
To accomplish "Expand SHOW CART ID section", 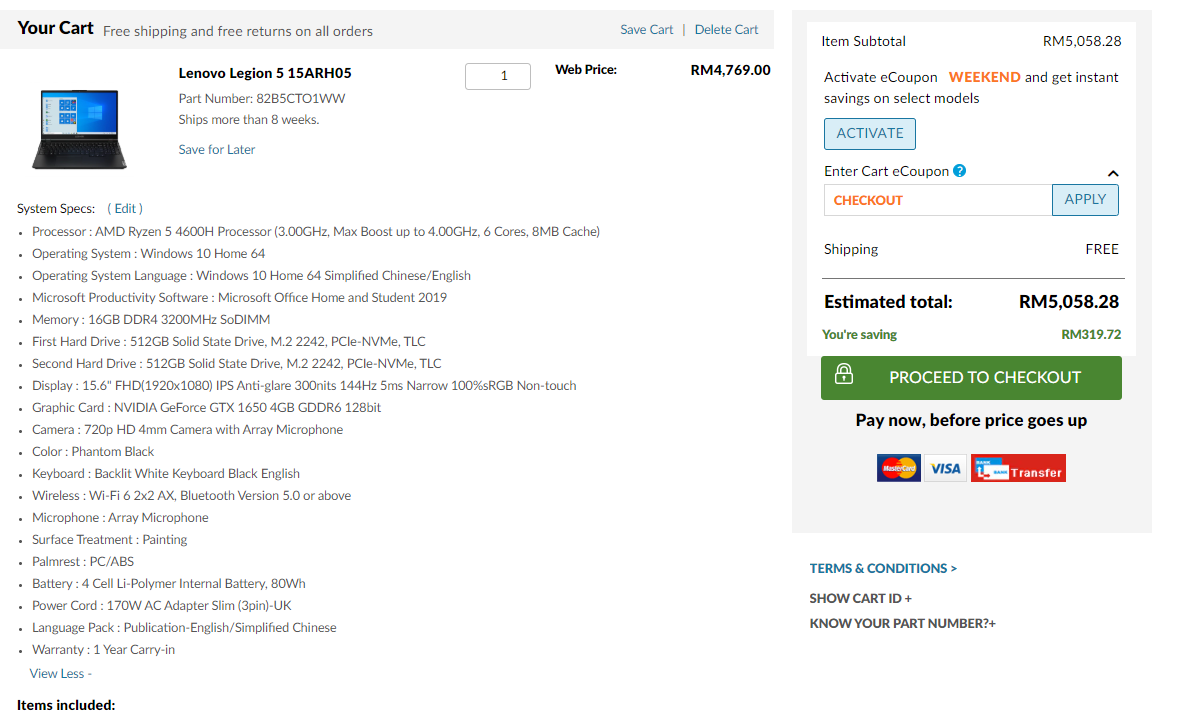I will pos(860,598).
